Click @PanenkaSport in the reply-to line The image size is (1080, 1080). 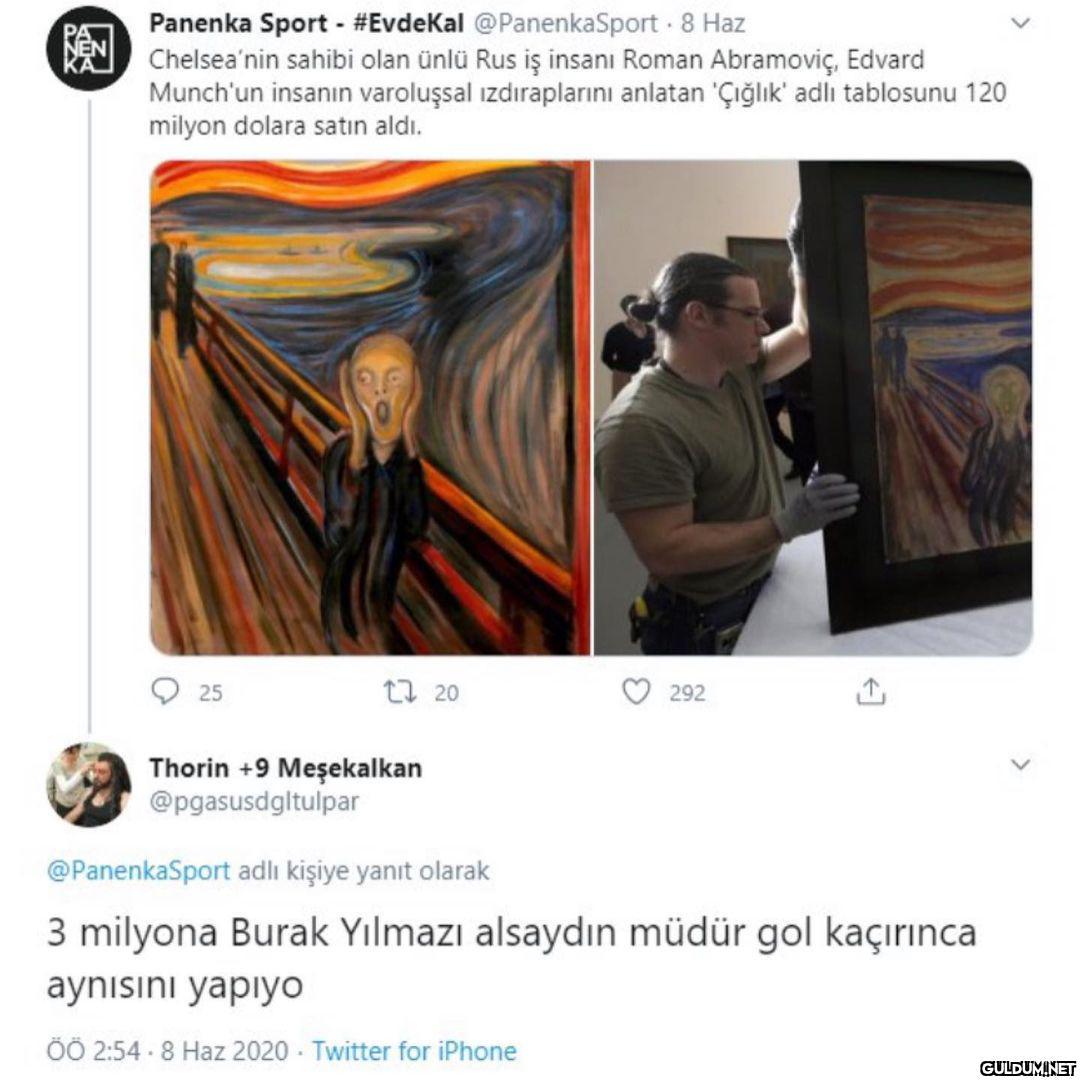coord(138,871)
